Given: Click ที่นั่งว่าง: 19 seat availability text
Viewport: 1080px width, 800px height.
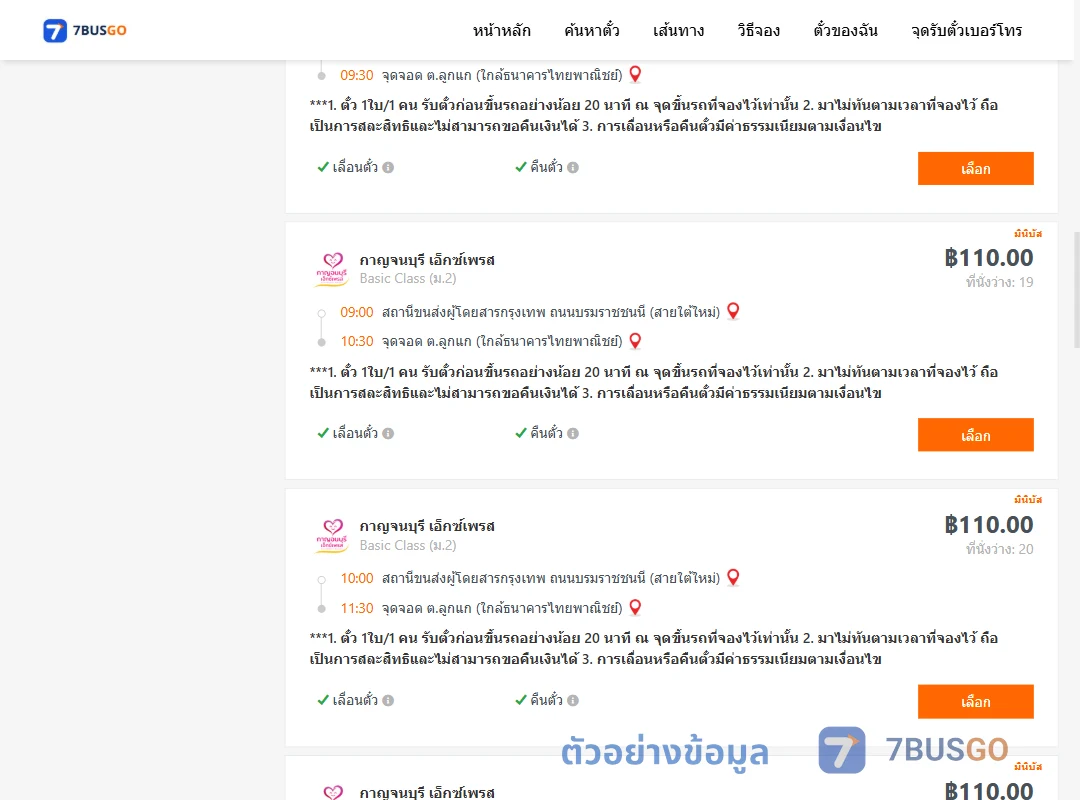Looking at the screenshot, I should coord(999,282).
